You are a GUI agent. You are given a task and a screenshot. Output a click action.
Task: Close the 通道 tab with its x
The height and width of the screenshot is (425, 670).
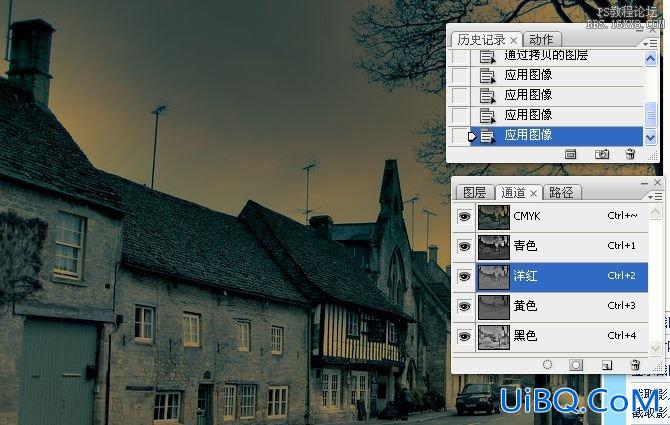(x=533, y=193)
